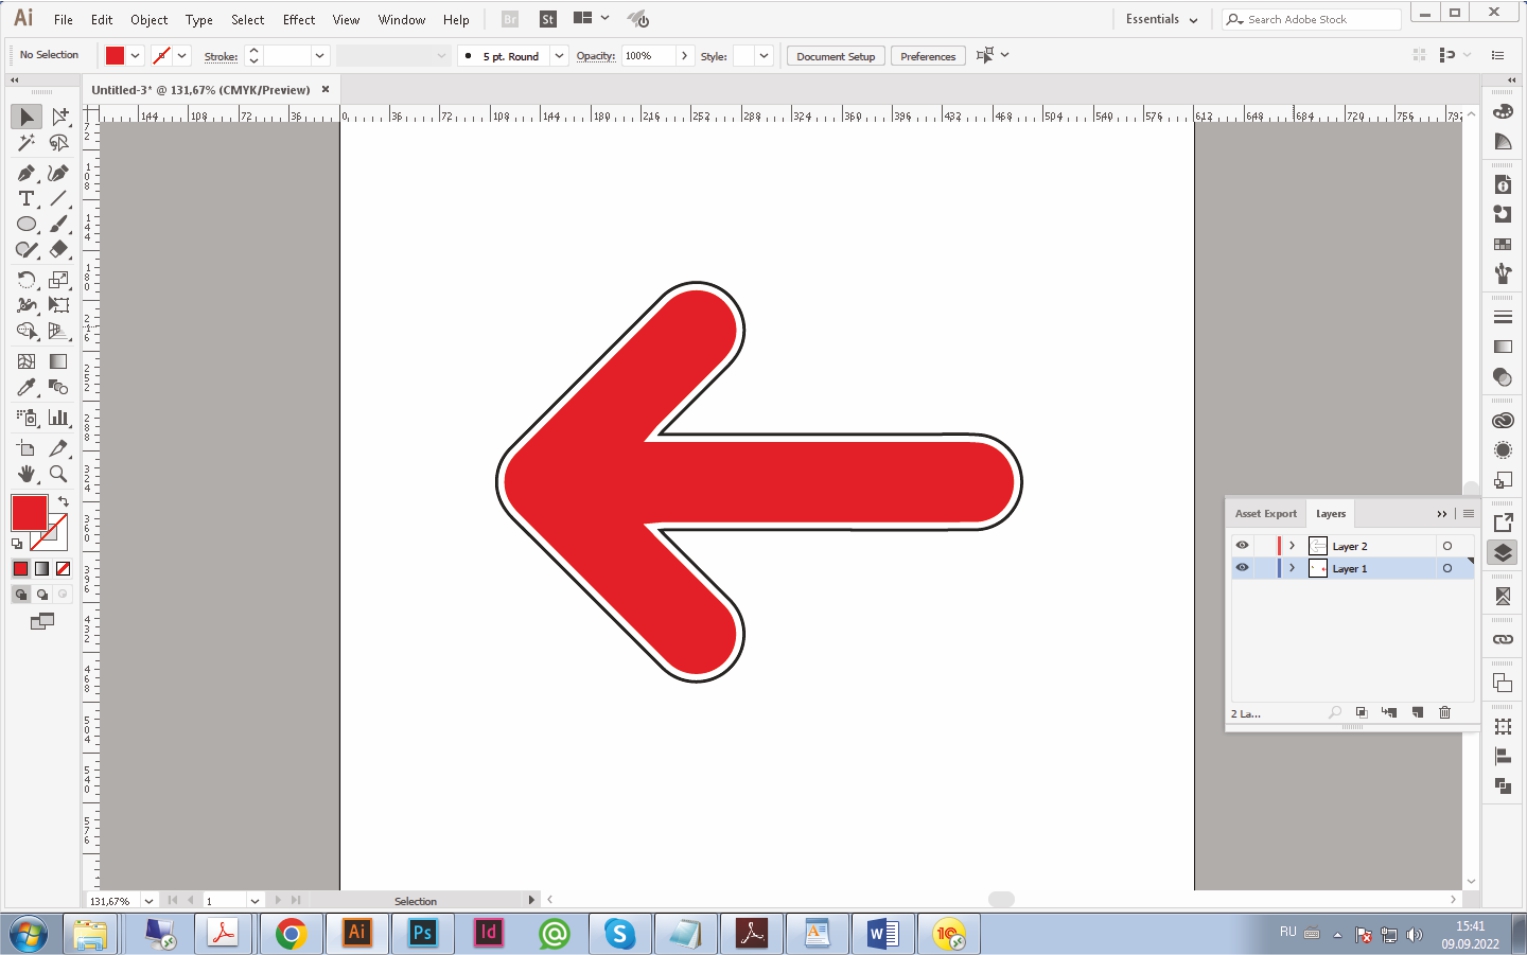
Task: Click the Rotate tool
Action: click(26, 280)
